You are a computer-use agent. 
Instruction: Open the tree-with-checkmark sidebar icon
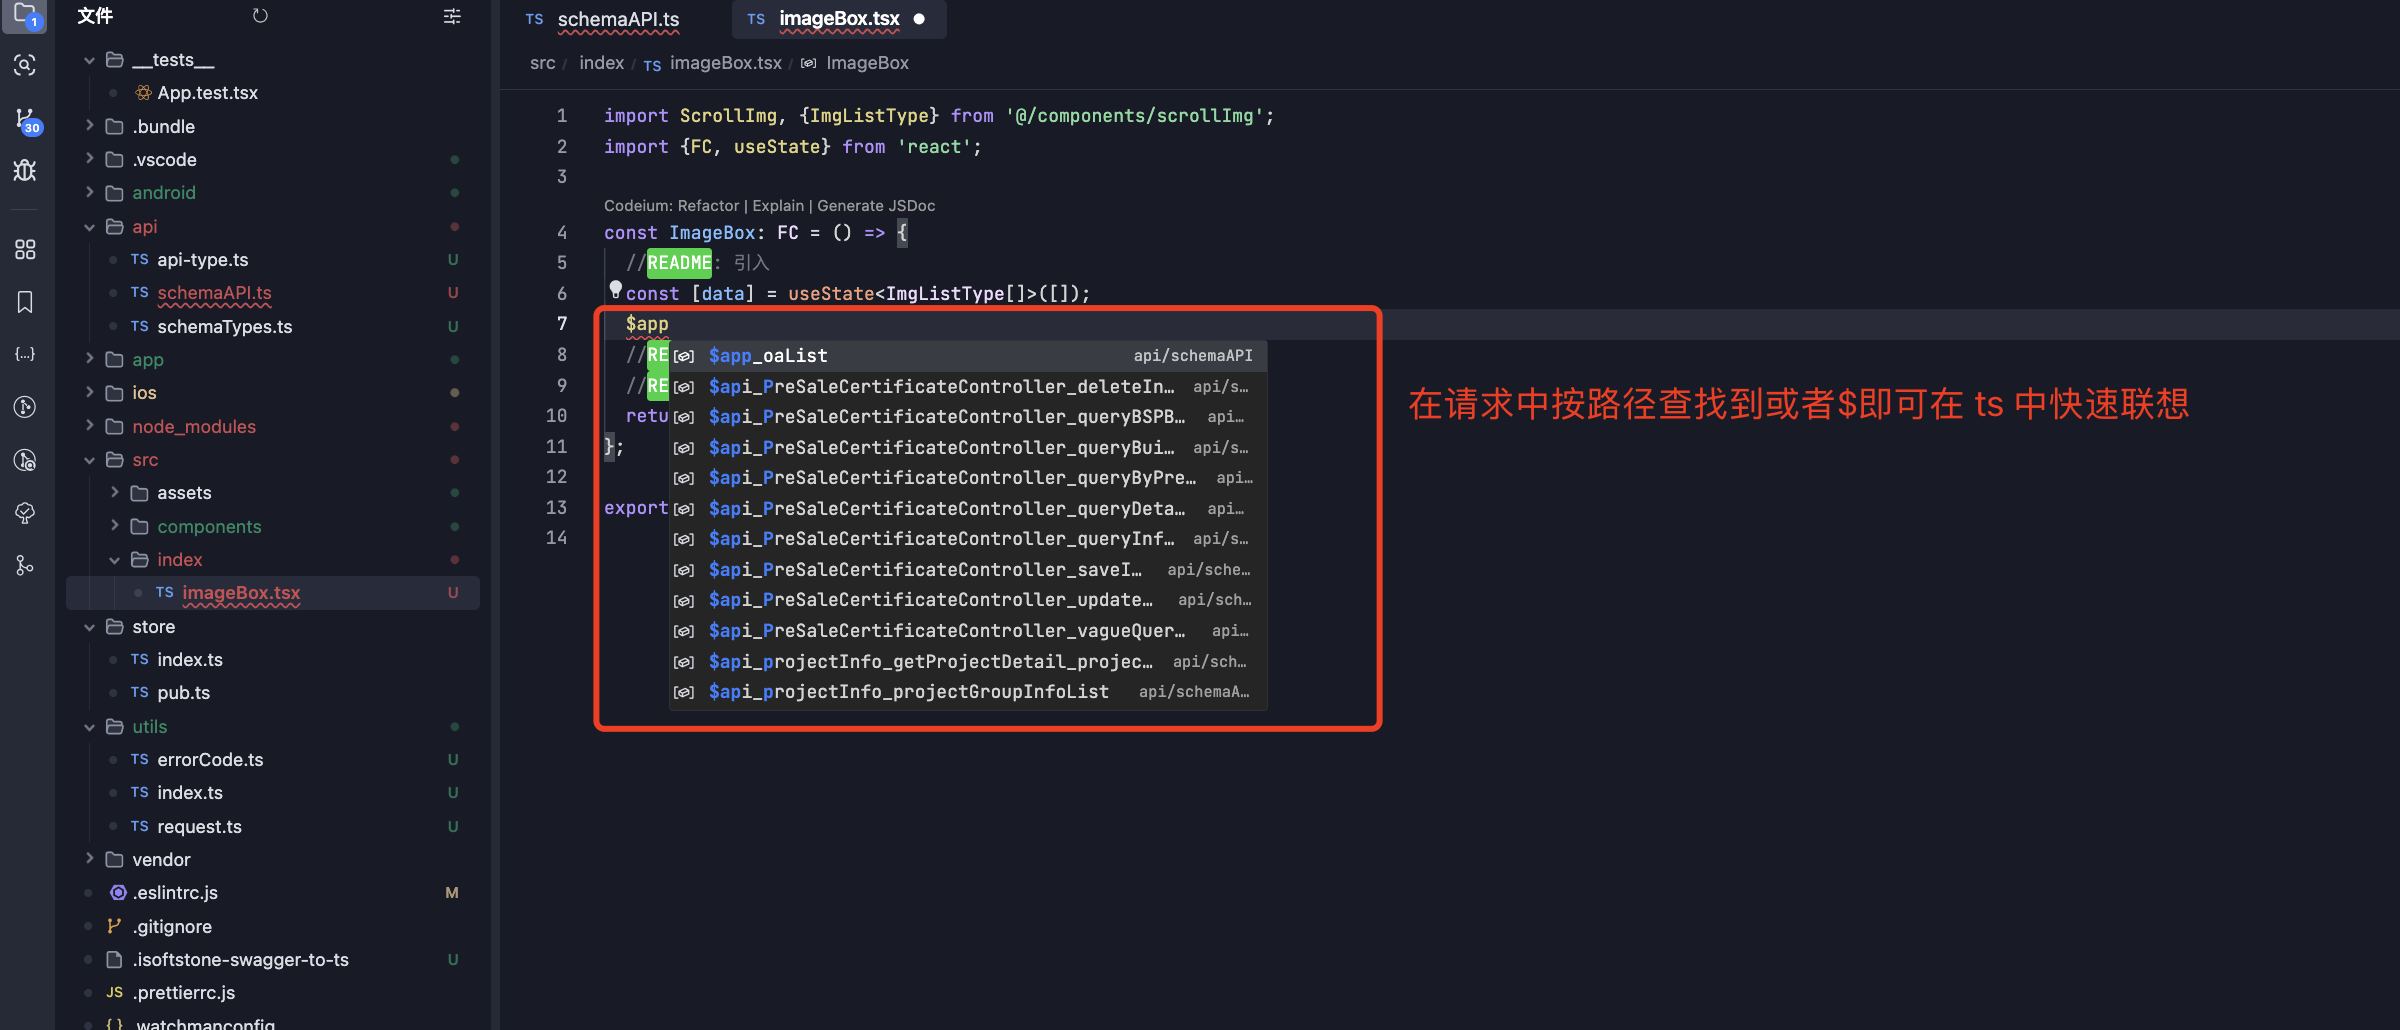pyautogui.click(x=25, y=513)
